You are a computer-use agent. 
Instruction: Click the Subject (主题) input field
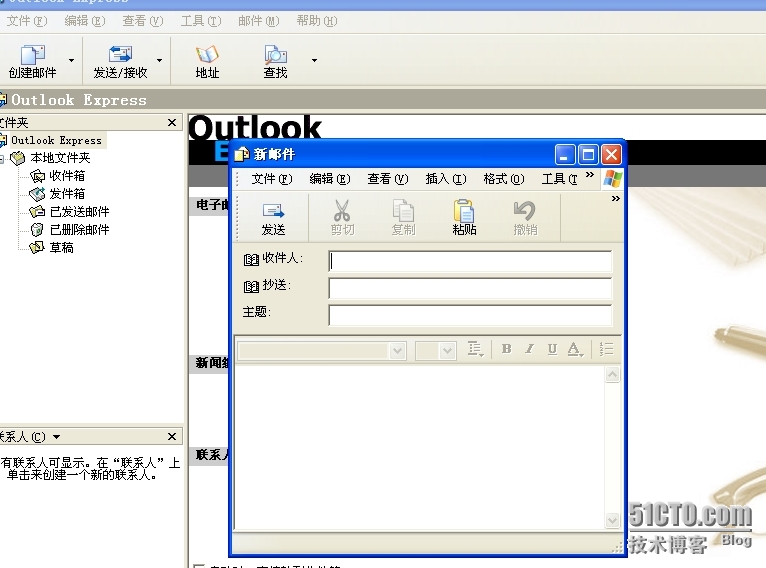(x=470, y=315)
